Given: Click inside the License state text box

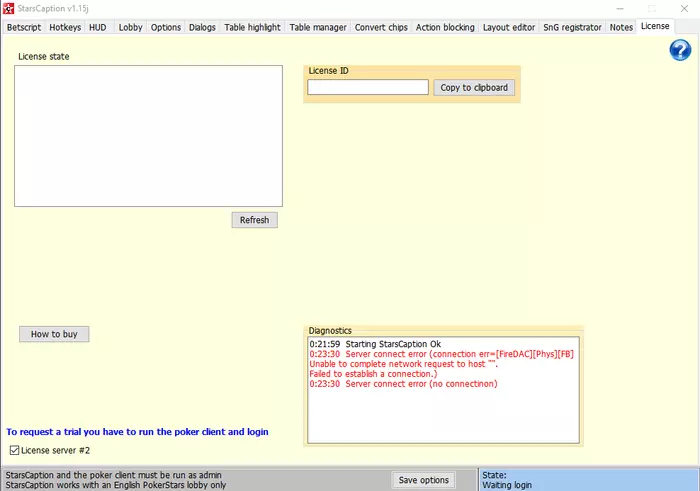Looking at the screenshot, I should point(148,136).
